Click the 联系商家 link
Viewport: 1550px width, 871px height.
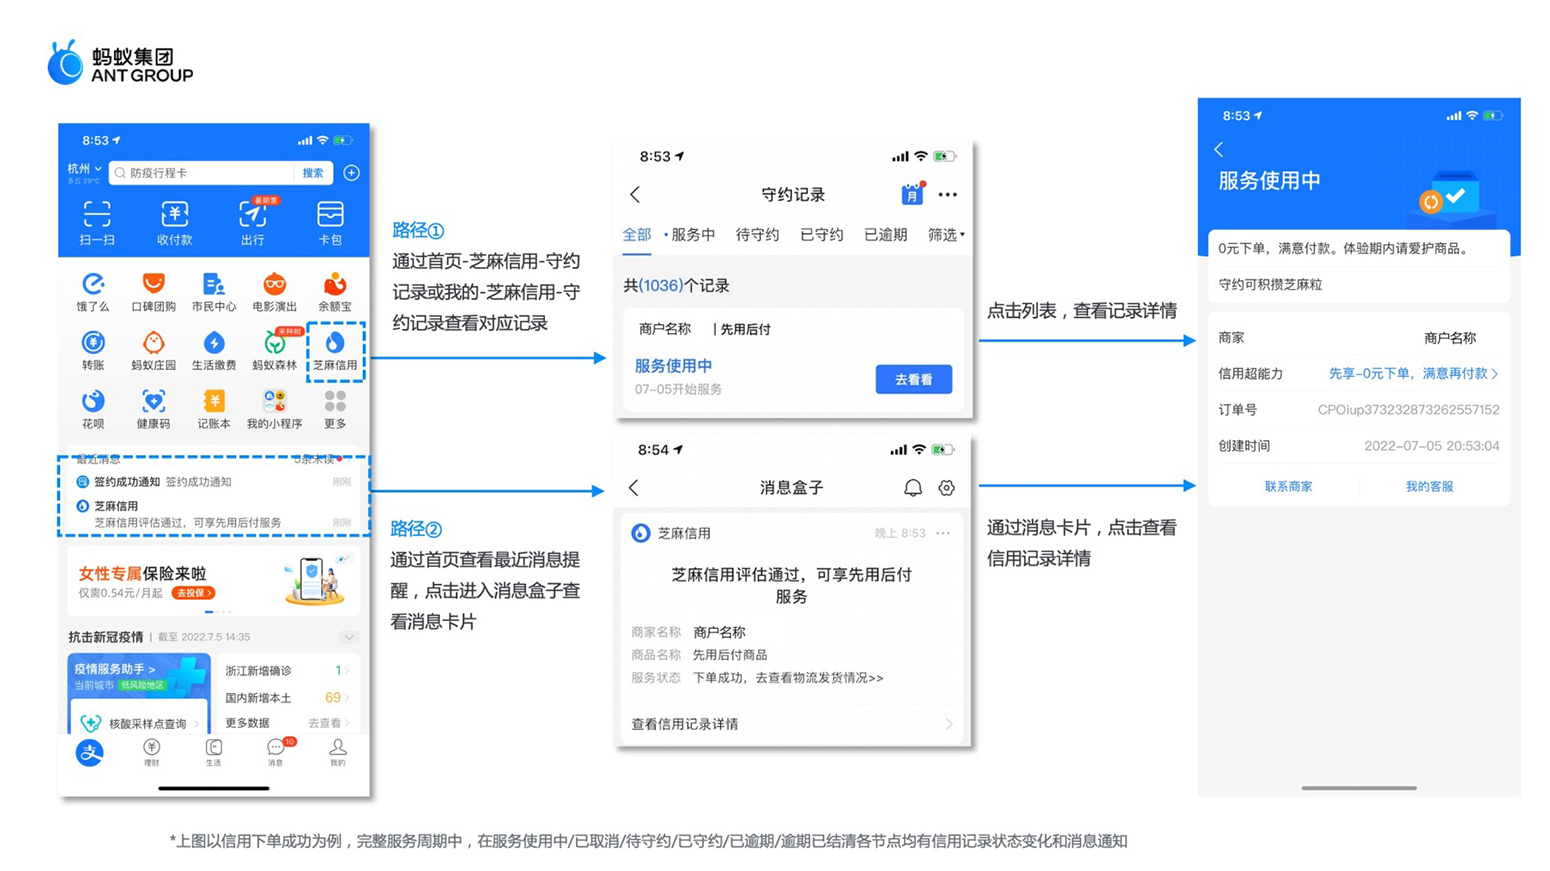click(1288, 487)
